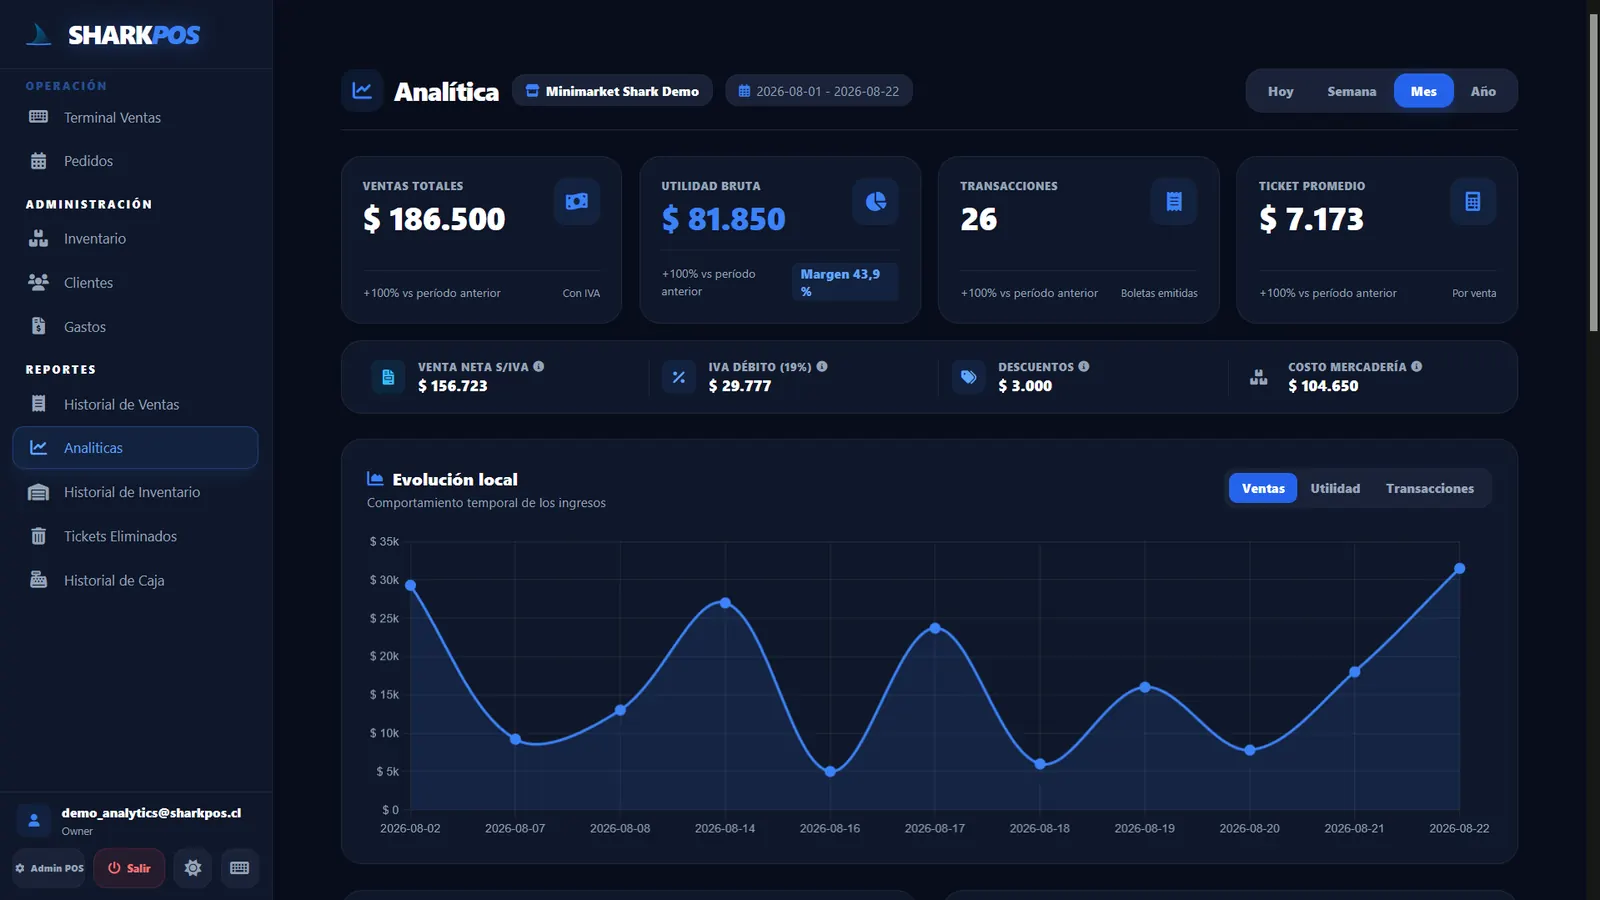Show Transacciones series in Evolución local chart
The image size is (1600, 900).
[x=1430, y=488]
